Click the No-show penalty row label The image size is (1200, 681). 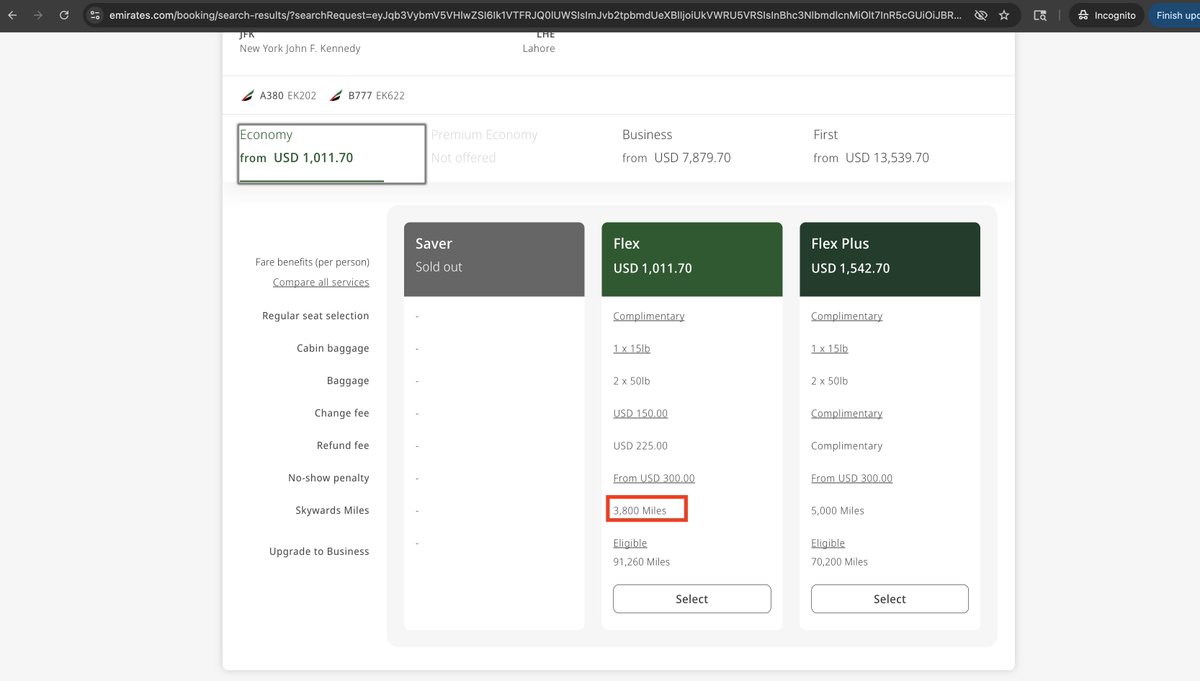pyautogui.click(x=329, y=479)
